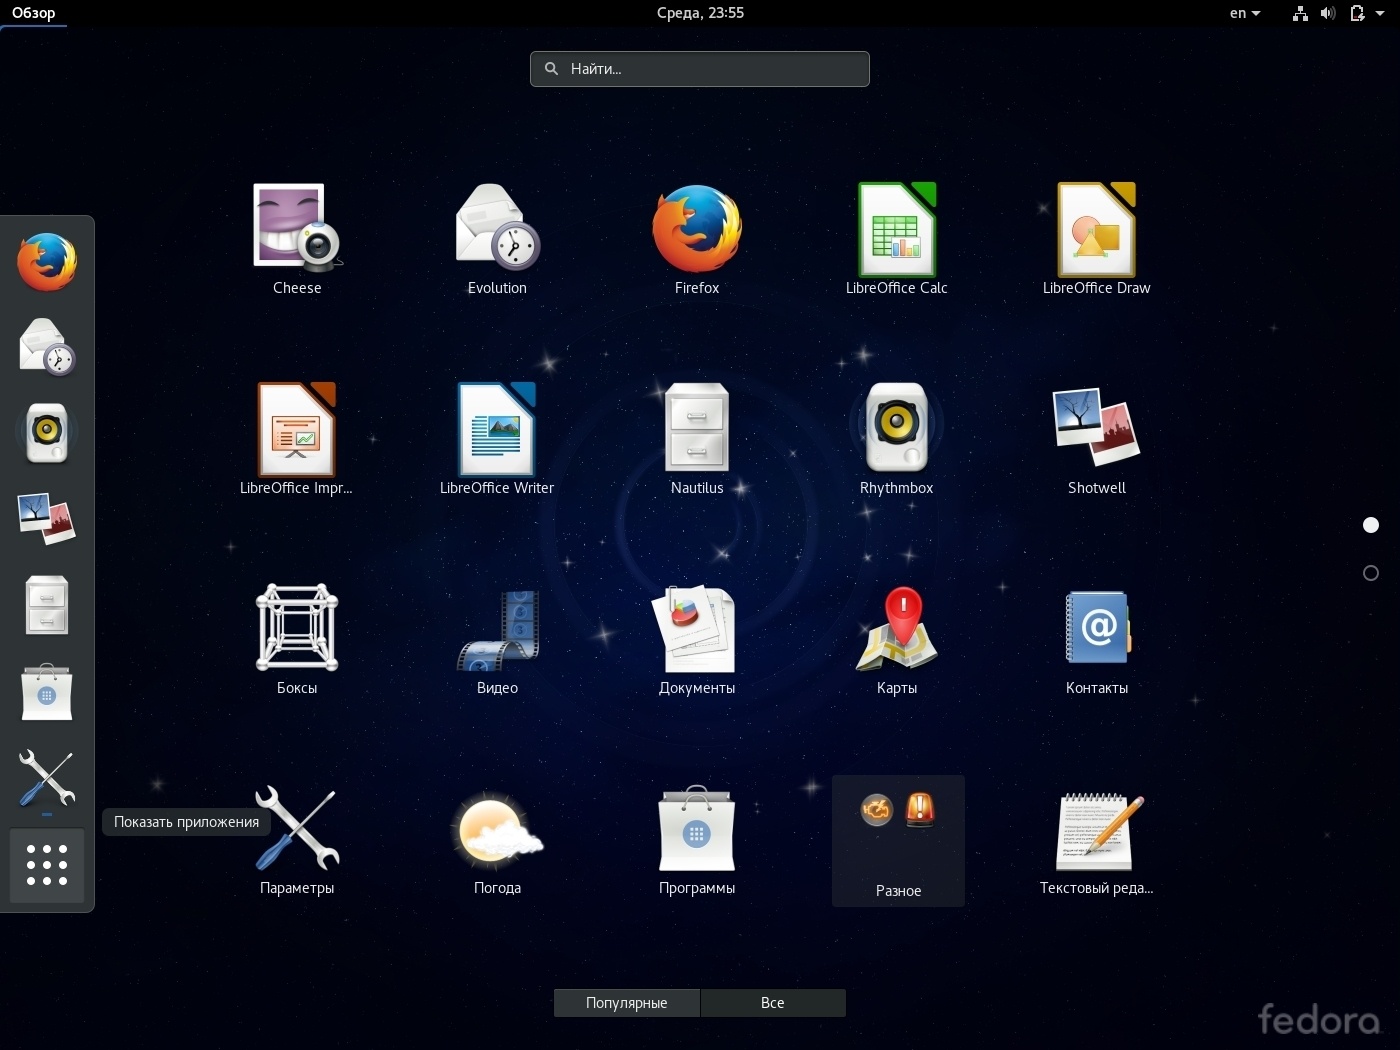The width and height of the screenshot is (1400, 1050).
Task: Focus the Найти search field
Action: click(700, 69)
